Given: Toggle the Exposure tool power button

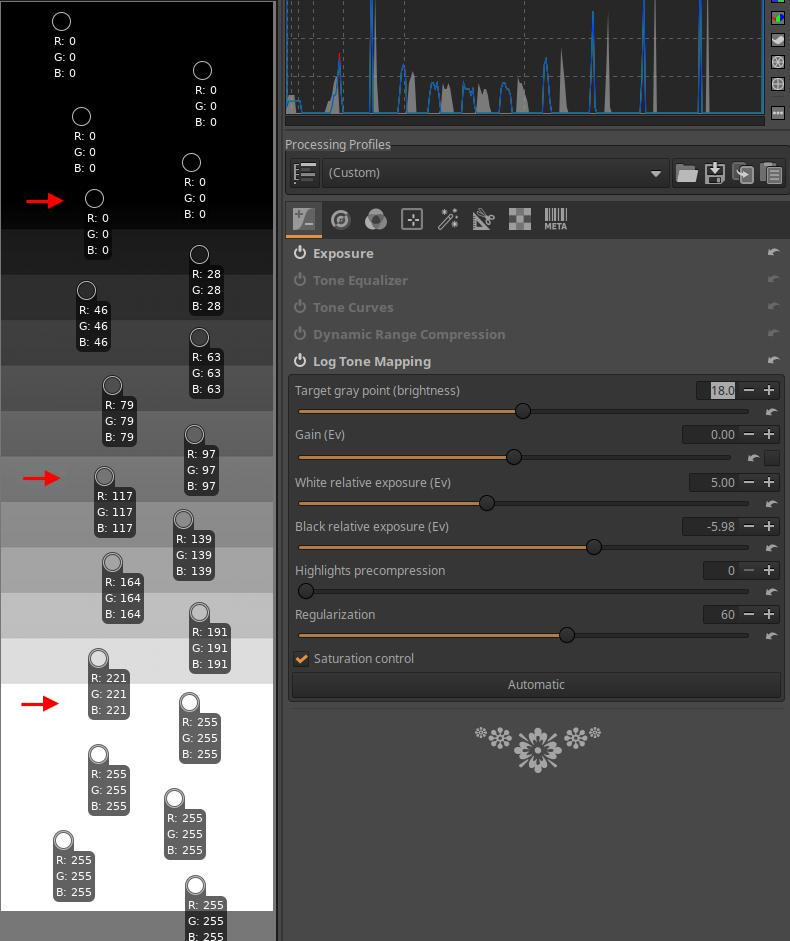Looking at the screenshot, I should [x=300, y=254].
